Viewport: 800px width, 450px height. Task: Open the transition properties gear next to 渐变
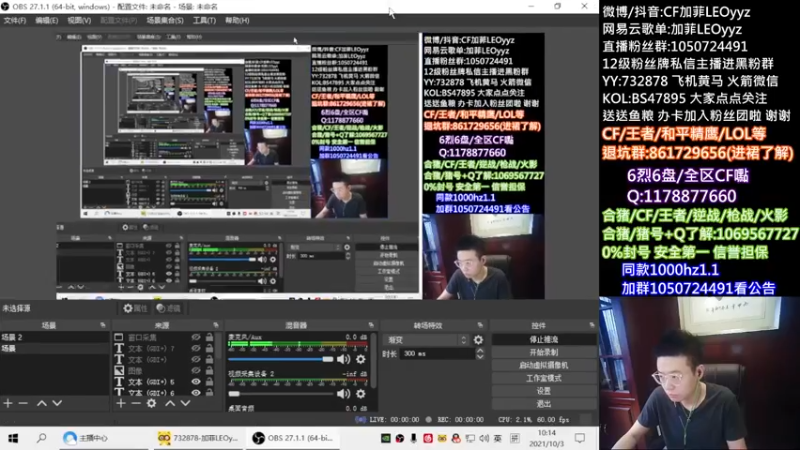click(478, 340)
